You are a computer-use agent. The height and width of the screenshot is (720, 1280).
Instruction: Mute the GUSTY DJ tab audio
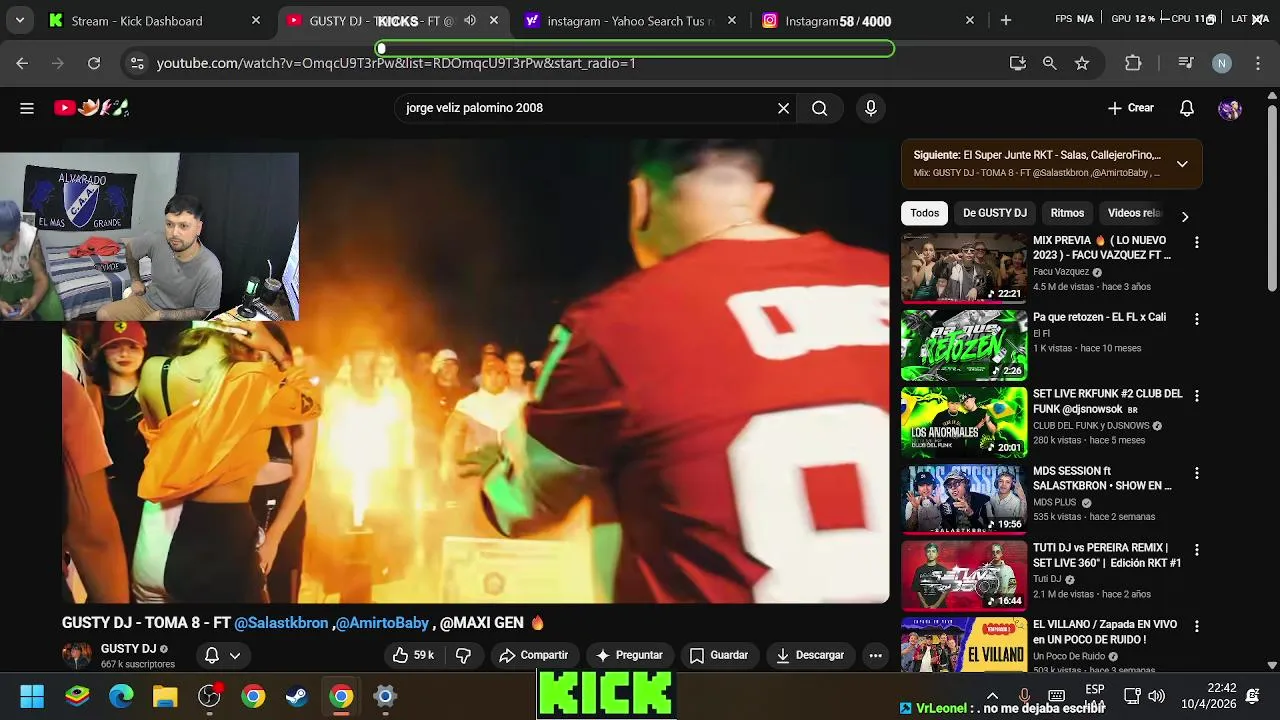click(x=470, y=20)
